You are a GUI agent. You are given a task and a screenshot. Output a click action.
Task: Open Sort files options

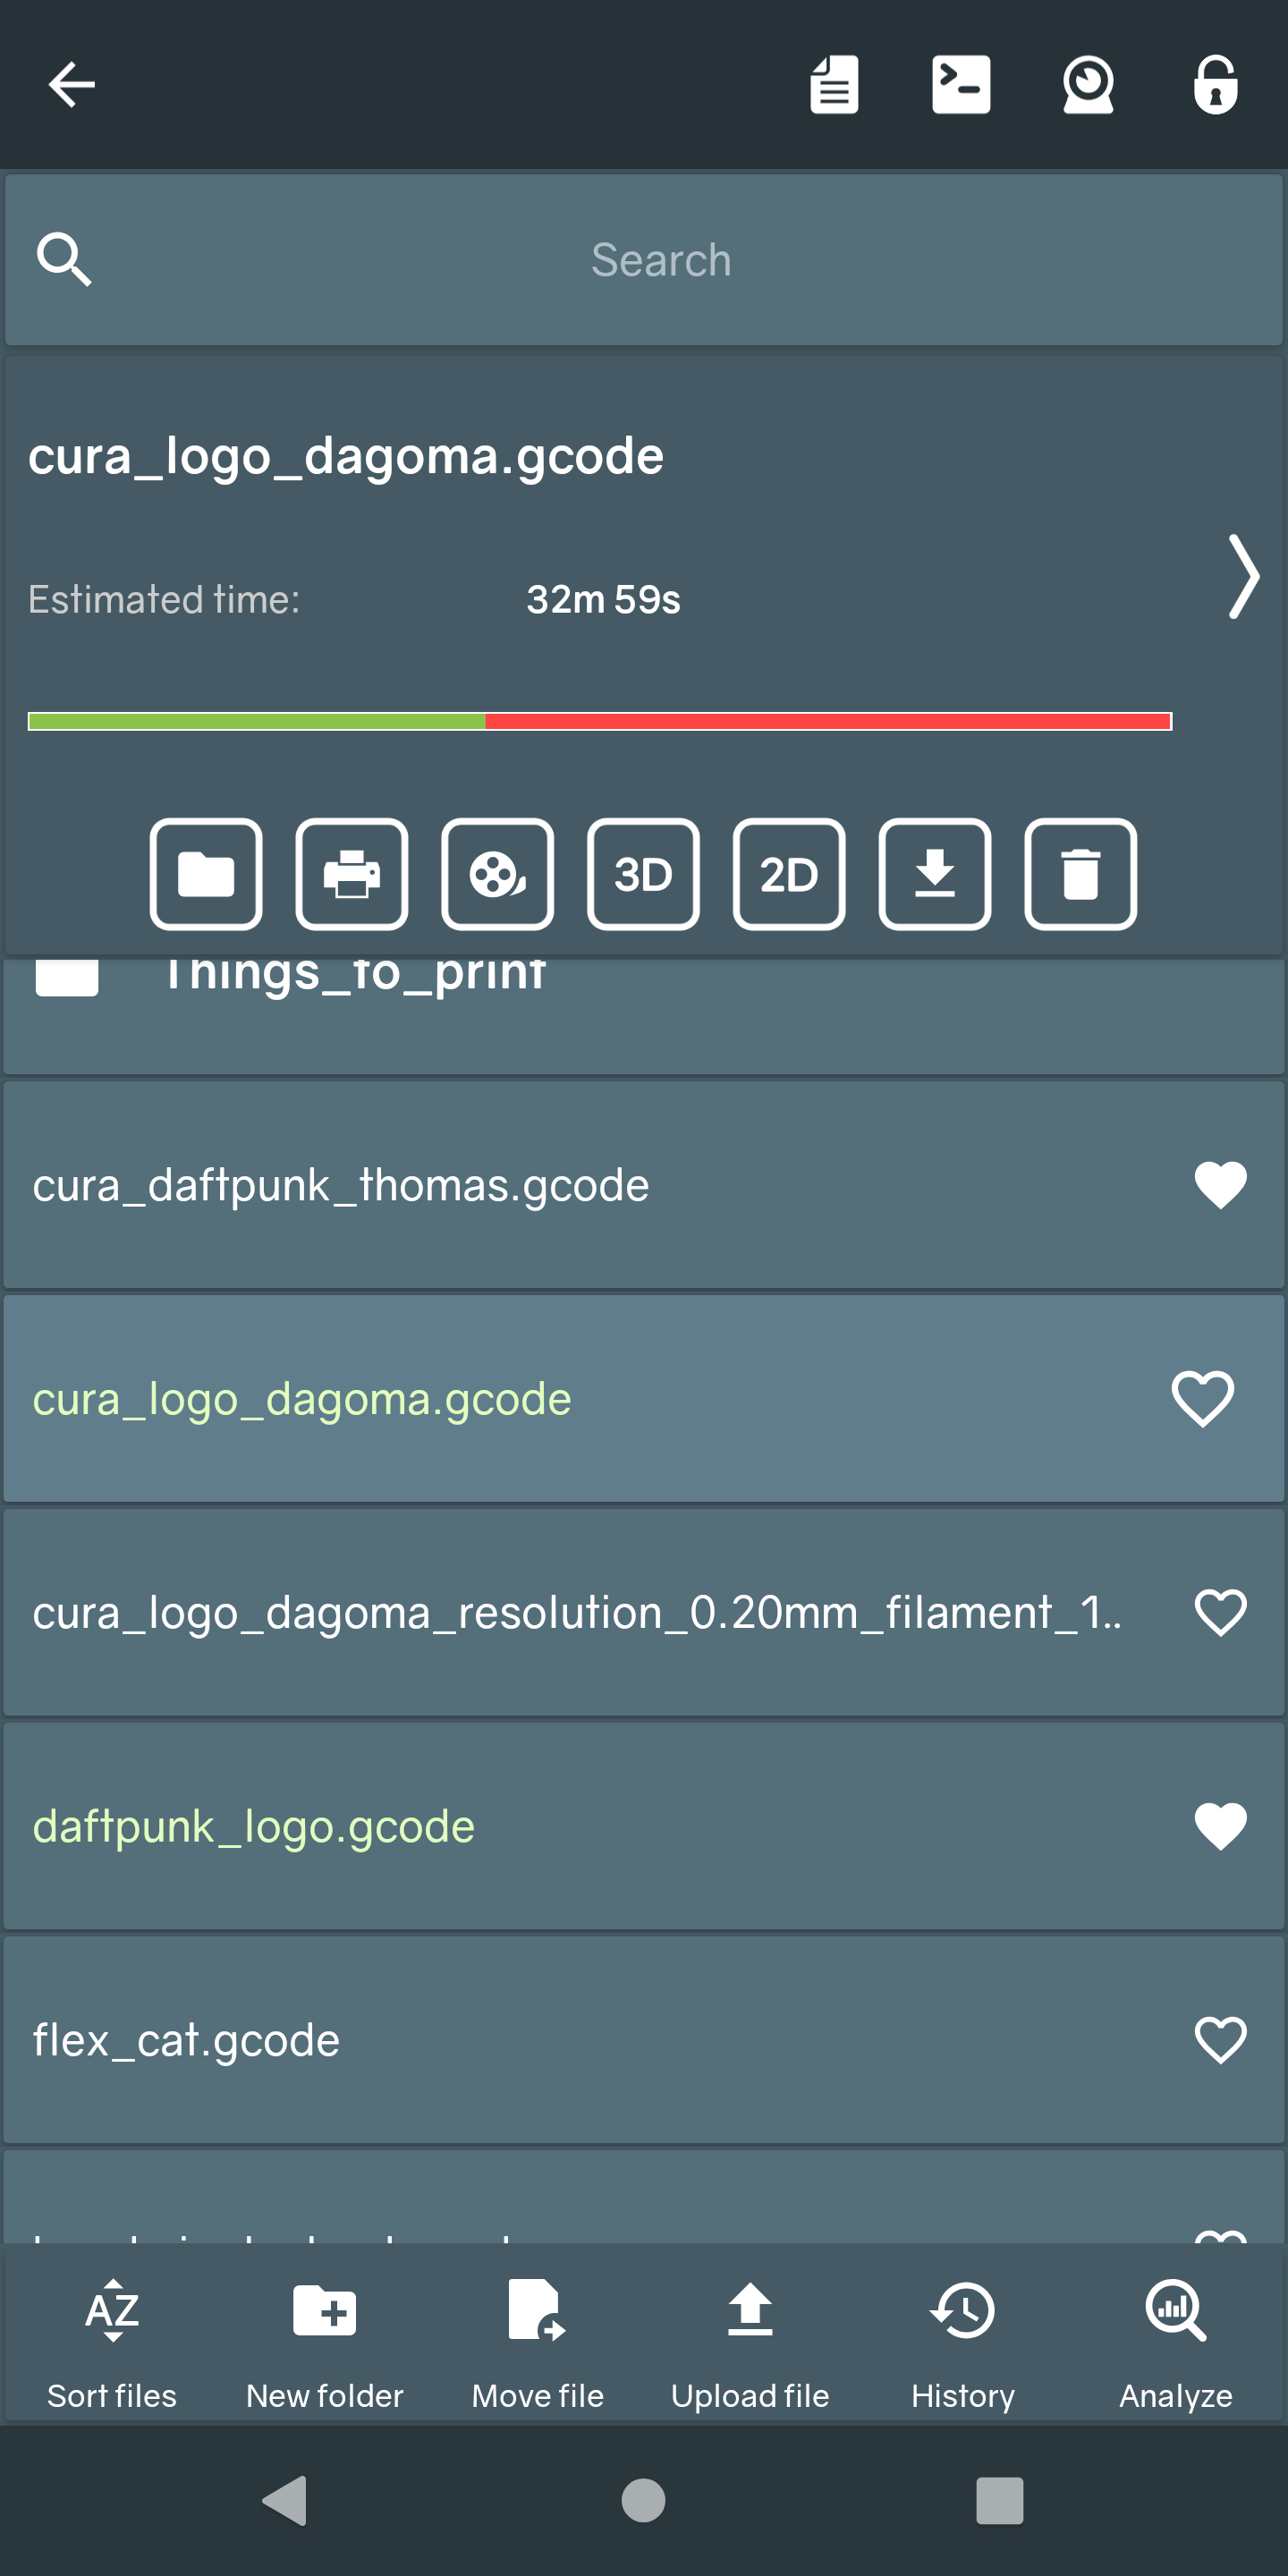click(112, 2340)
